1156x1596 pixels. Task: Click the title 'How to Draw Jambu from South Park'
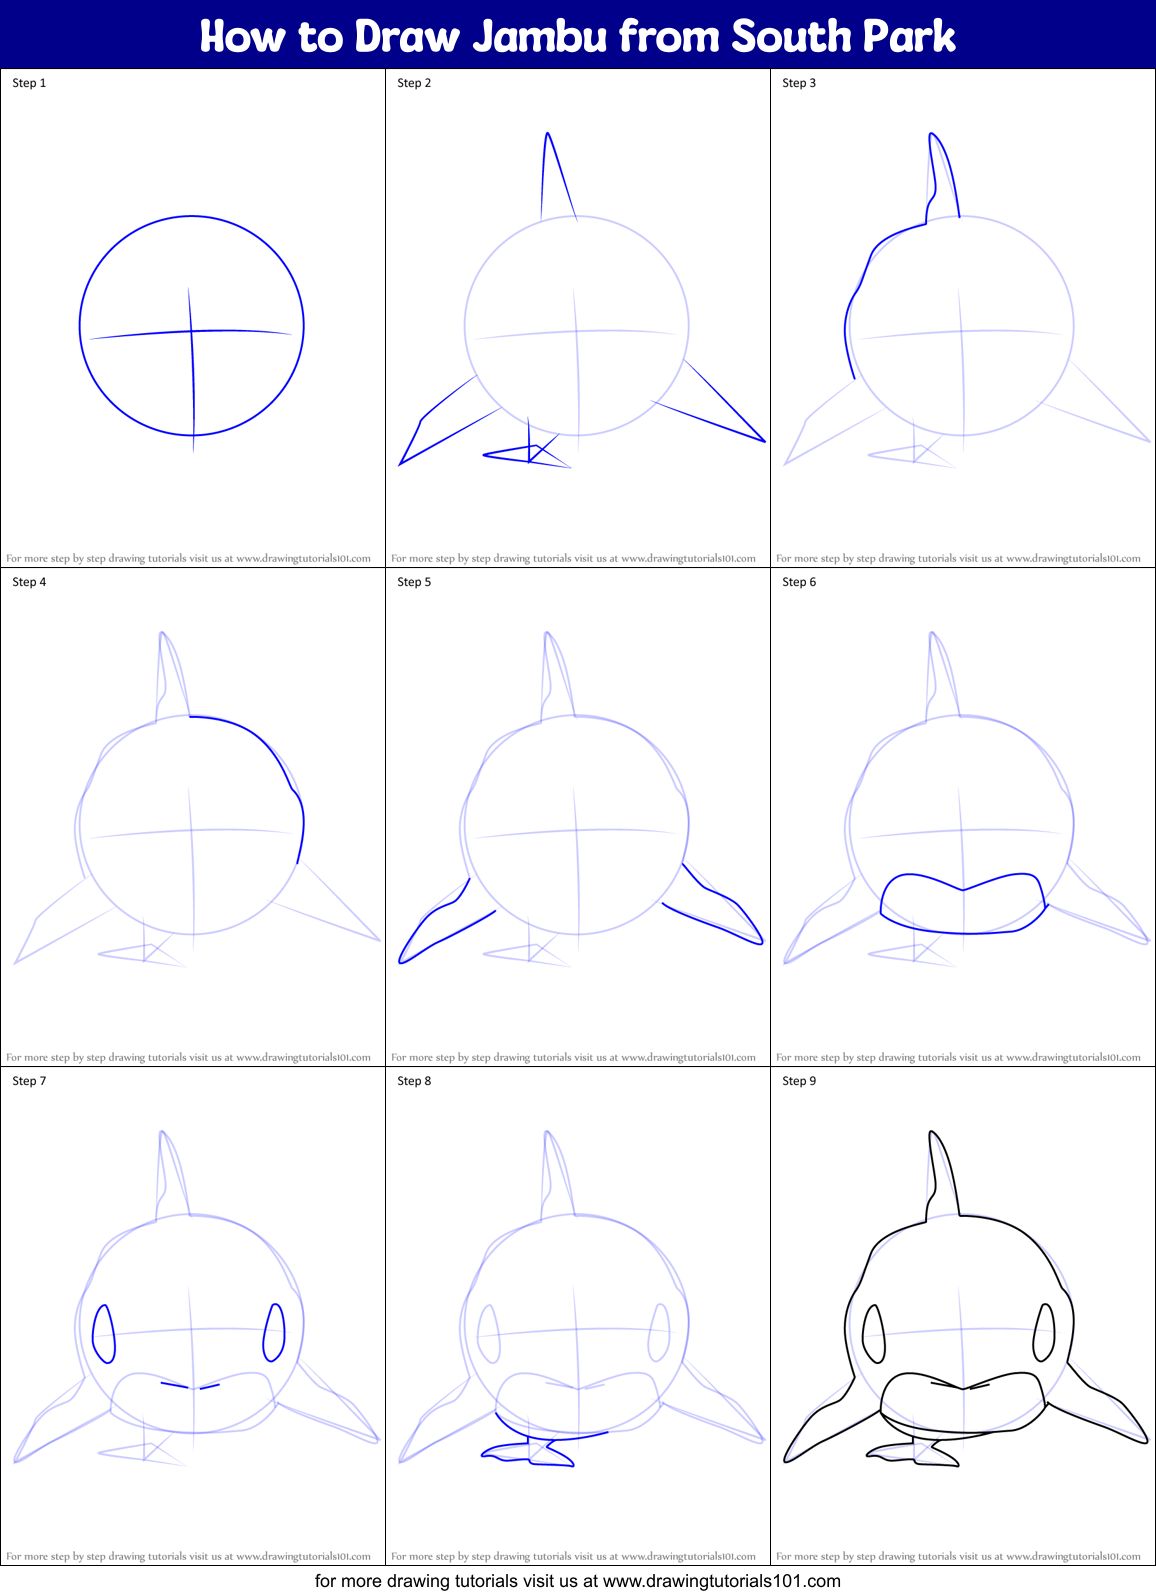click(x=578, y=36)
